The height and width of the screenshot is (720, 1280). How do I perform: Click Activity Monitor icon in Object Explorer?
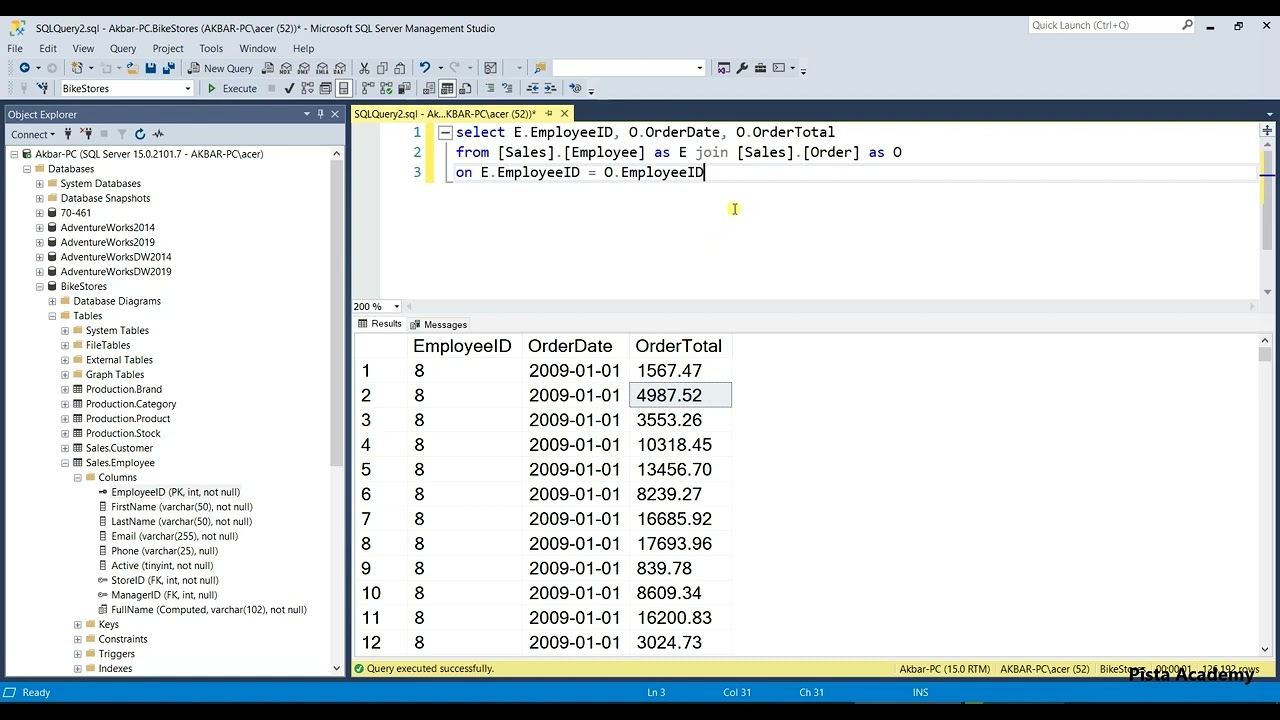158,134
